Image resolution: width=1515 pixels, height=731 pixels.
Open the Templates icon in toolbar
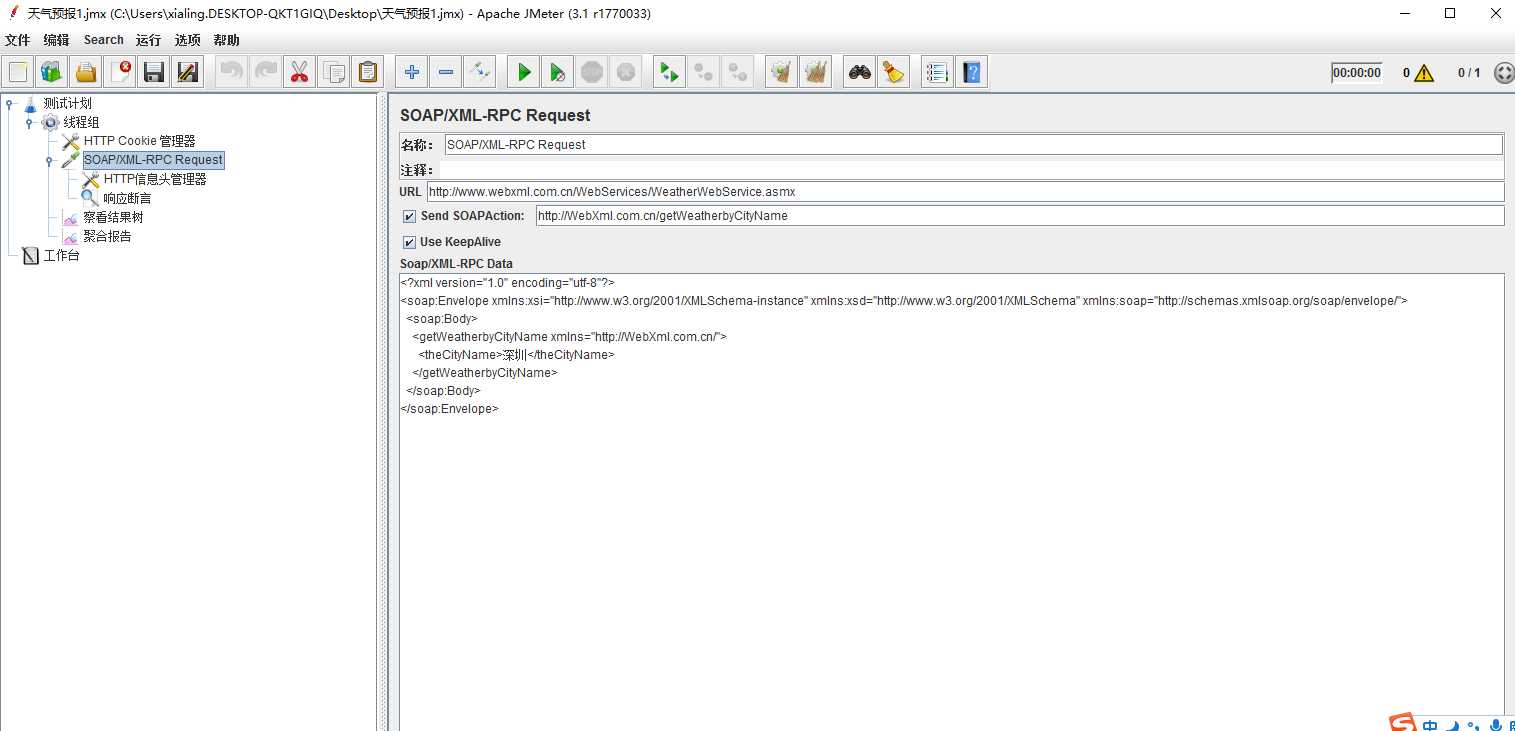click(51, 72)
